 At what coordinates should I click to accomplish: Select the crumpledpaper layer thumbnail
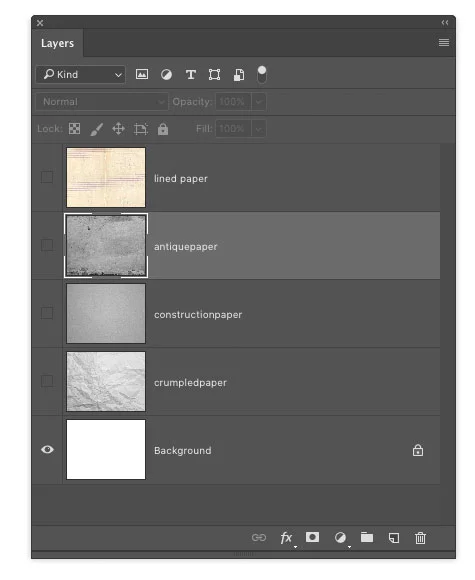(x=106, y=381)
